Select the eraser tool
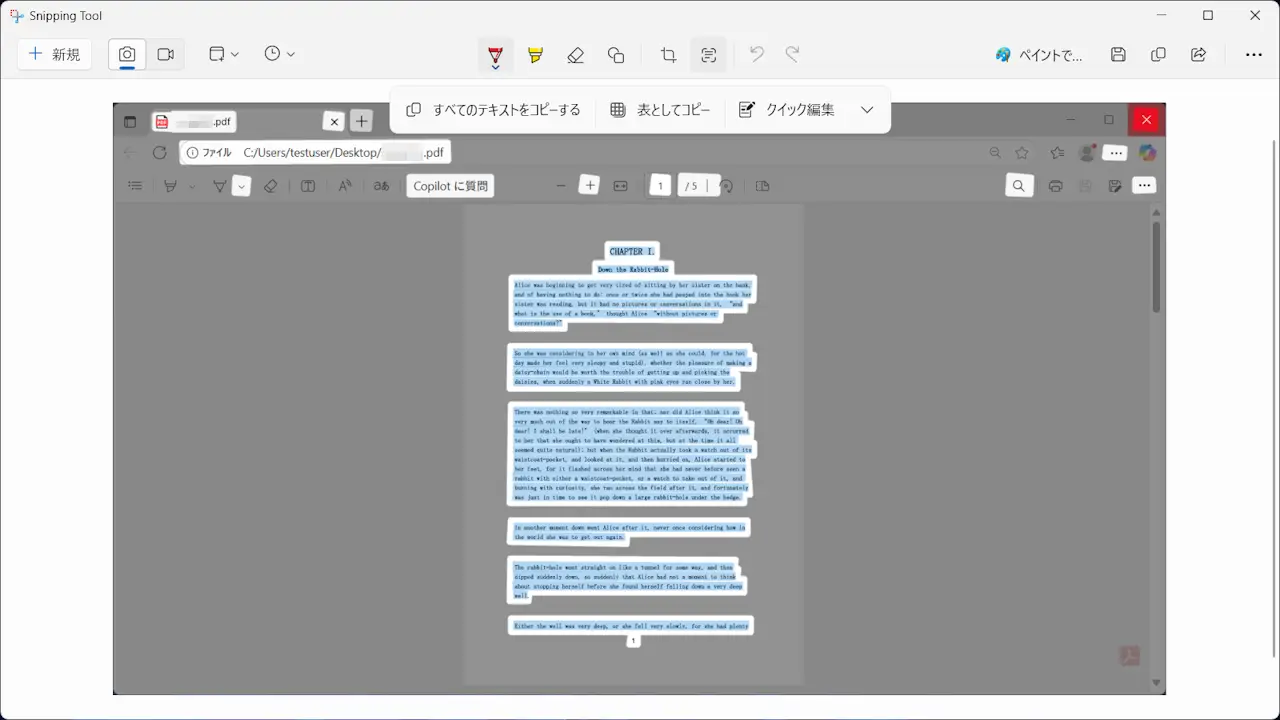Image resolution: width=1280 pixels, height=720 pixels. pos(575,55)
